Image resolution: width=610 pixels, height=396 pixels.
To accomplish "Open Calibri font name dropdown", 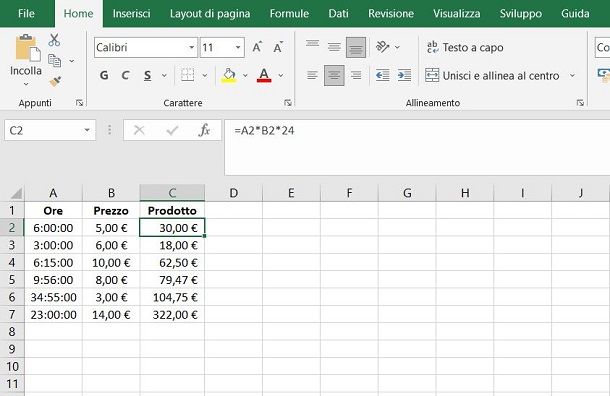I will (192, 47).
